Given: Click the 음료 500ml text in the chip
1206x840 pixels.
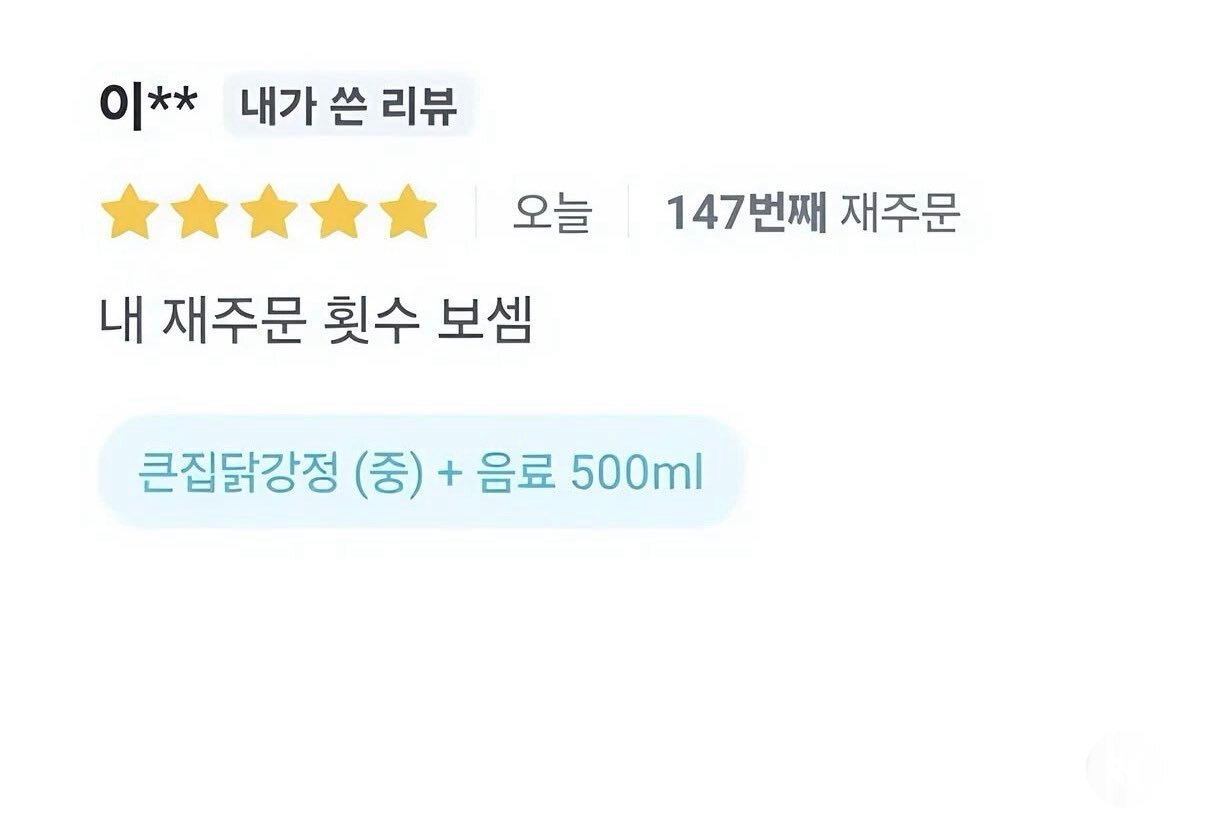Looking at the screenshot, I should point(590,474).
